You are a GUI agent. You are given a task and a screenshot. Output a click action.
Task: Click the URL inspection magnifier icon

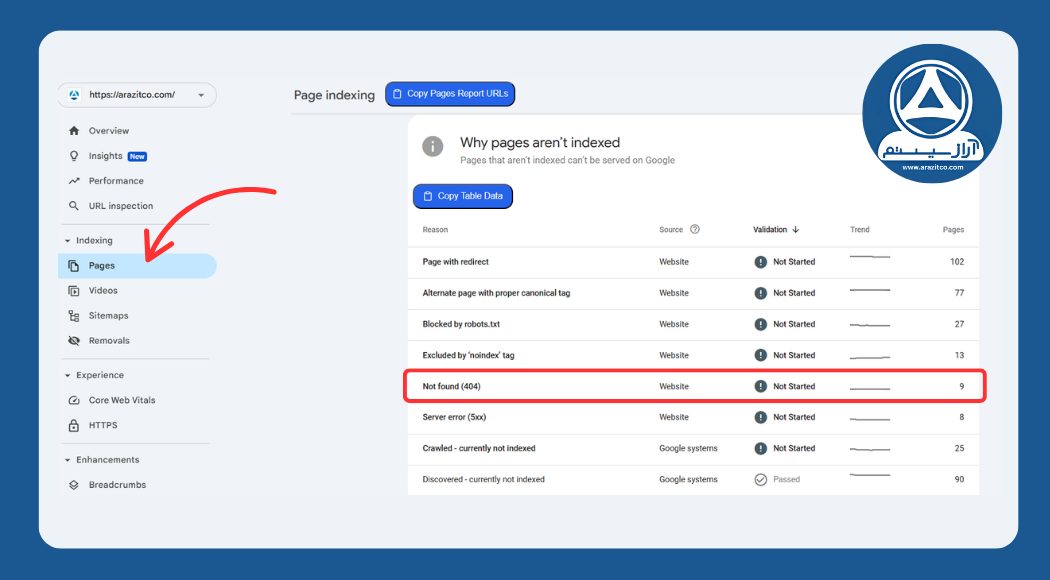click(x=73, y=206)
